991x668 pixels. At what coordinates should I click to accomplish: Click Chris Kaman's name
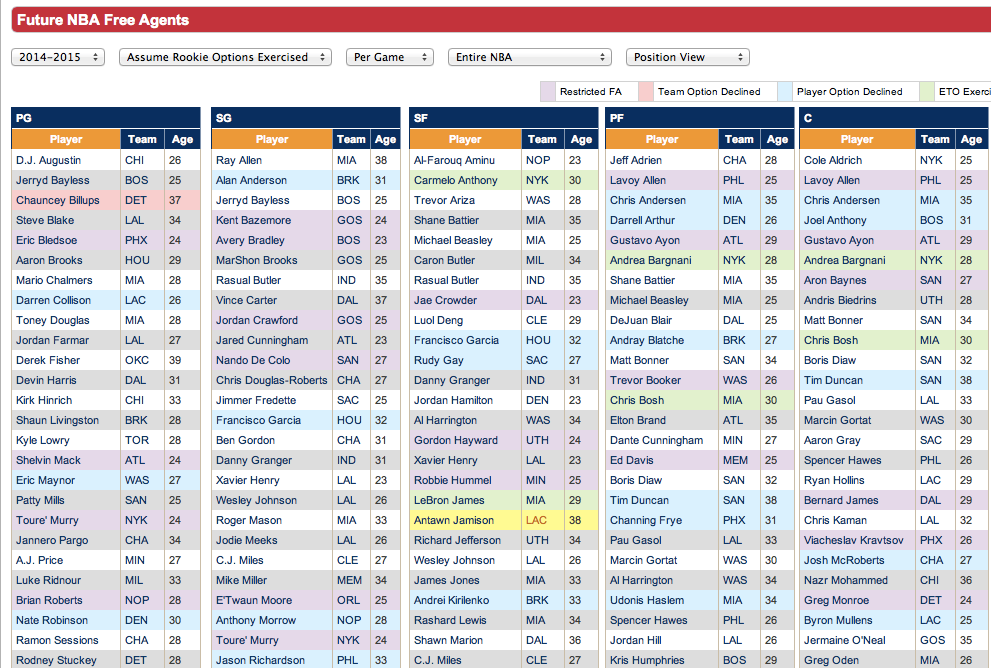click(x=835, y=520)
